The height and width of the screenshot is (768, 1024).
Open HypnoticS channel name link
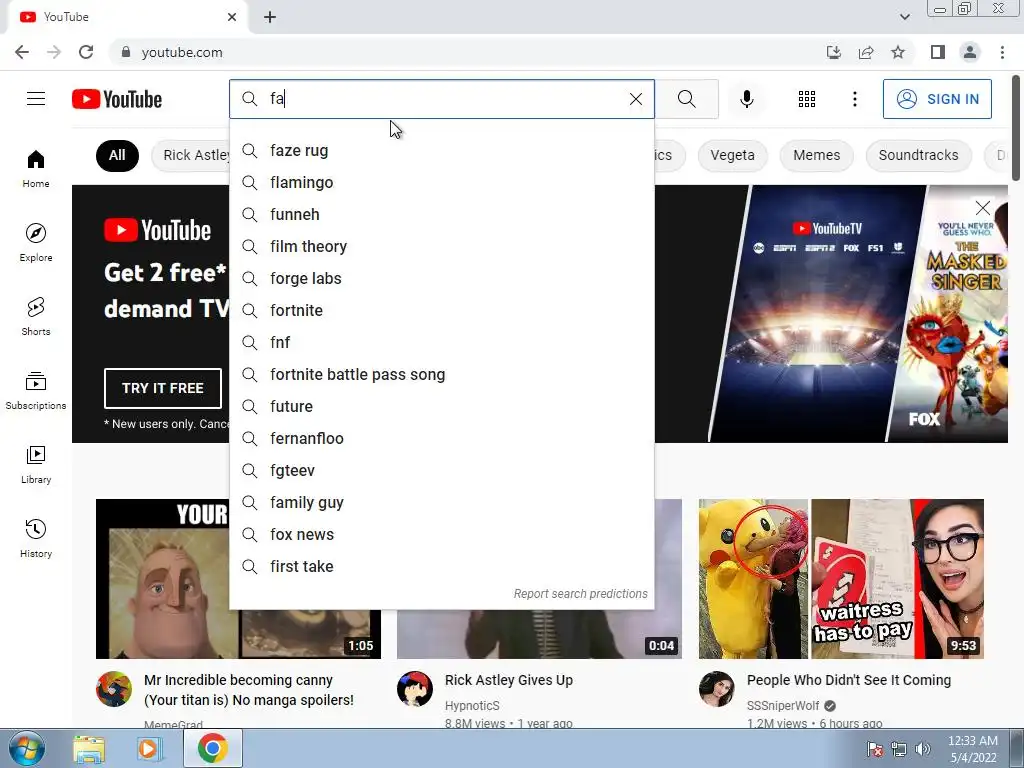472,706
